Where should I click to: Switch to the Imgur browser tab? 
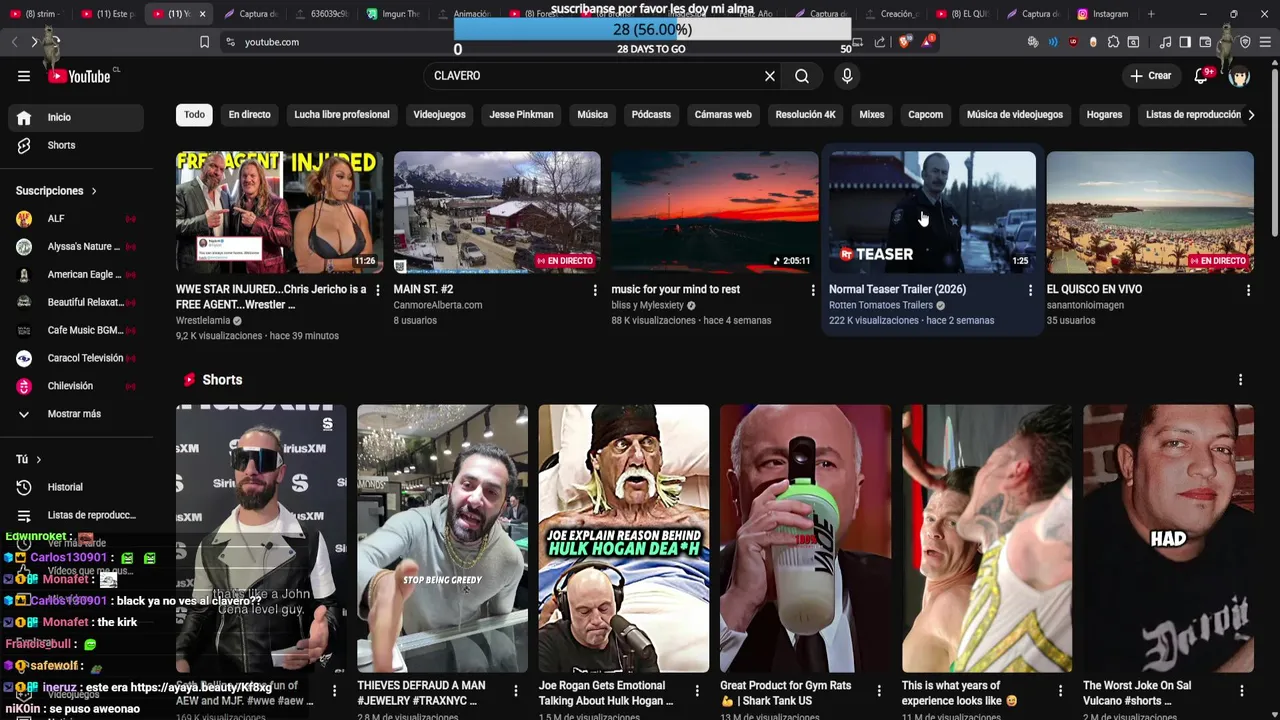pyautogui.click(x=395, y=14)
